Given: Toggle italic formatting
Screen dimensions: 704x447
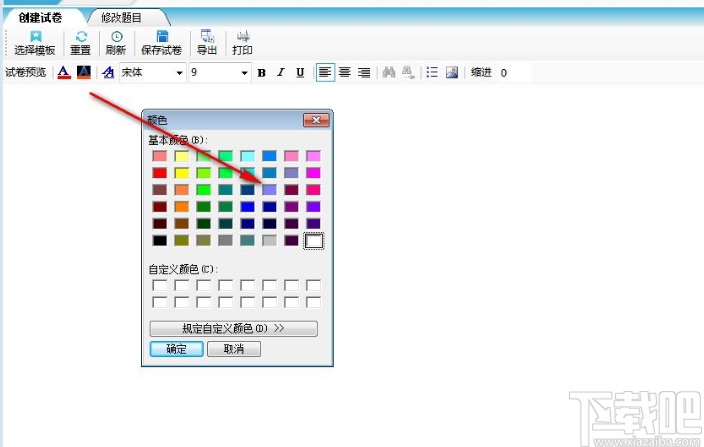Looking at the screenshot, I should point(281,73).
